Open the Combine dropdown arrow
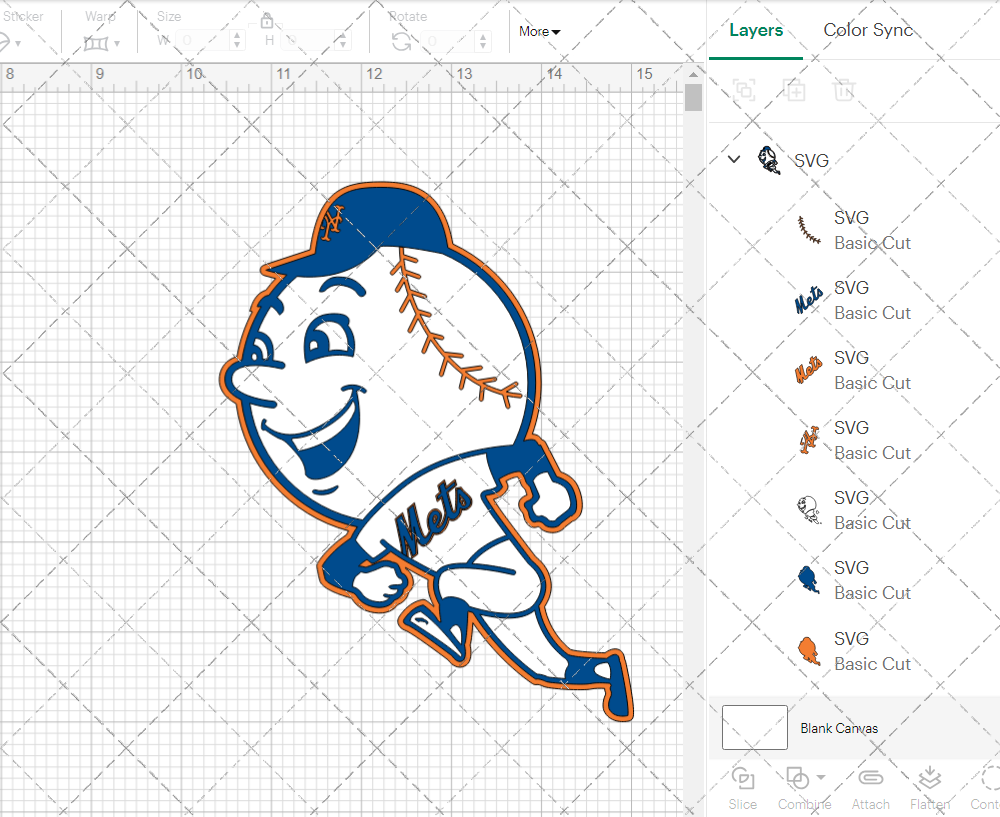The image size is (1000, 817). click(821, 777)
